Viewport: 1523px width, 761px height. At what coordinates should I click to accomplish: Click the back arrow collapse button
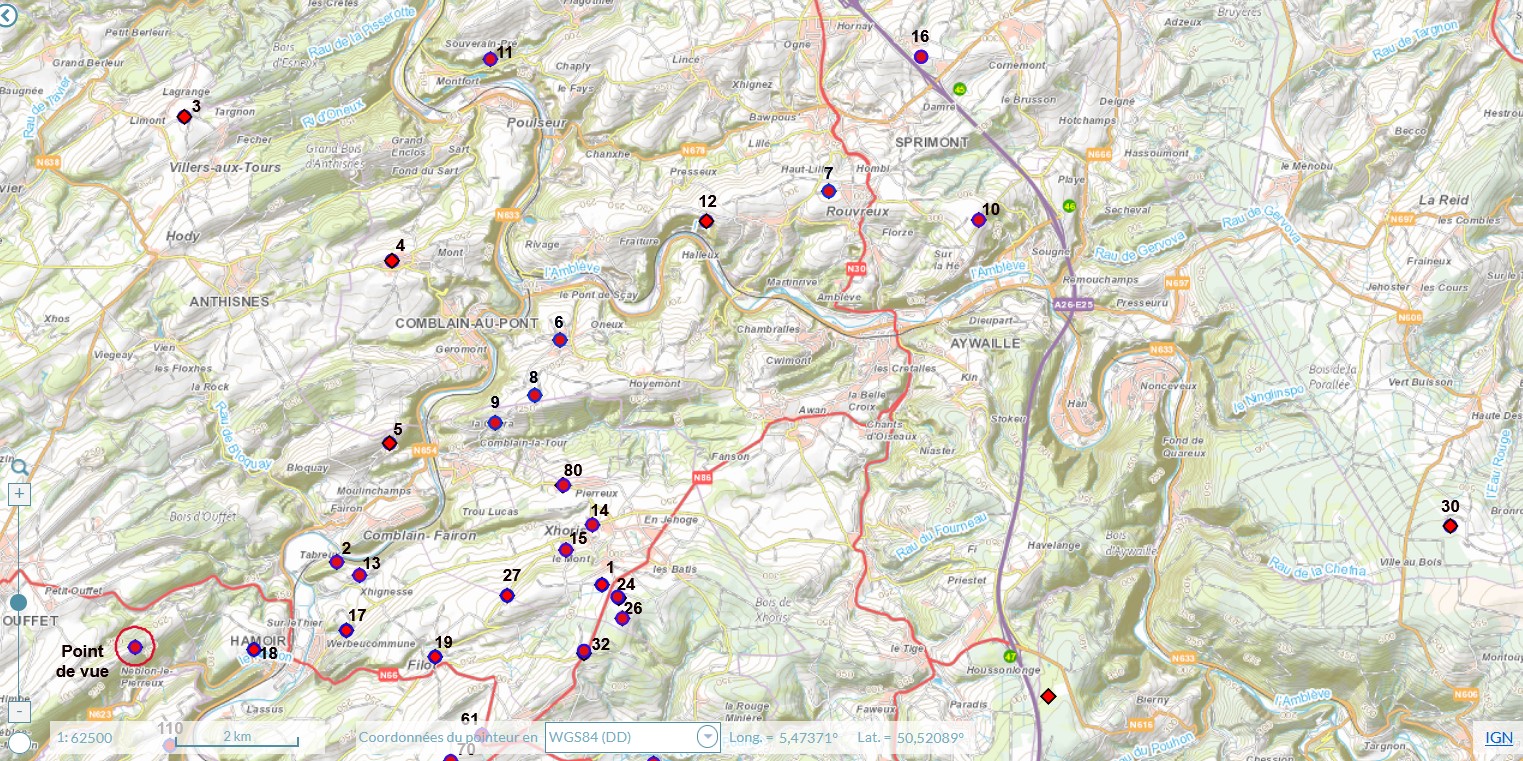pos(11,14)
